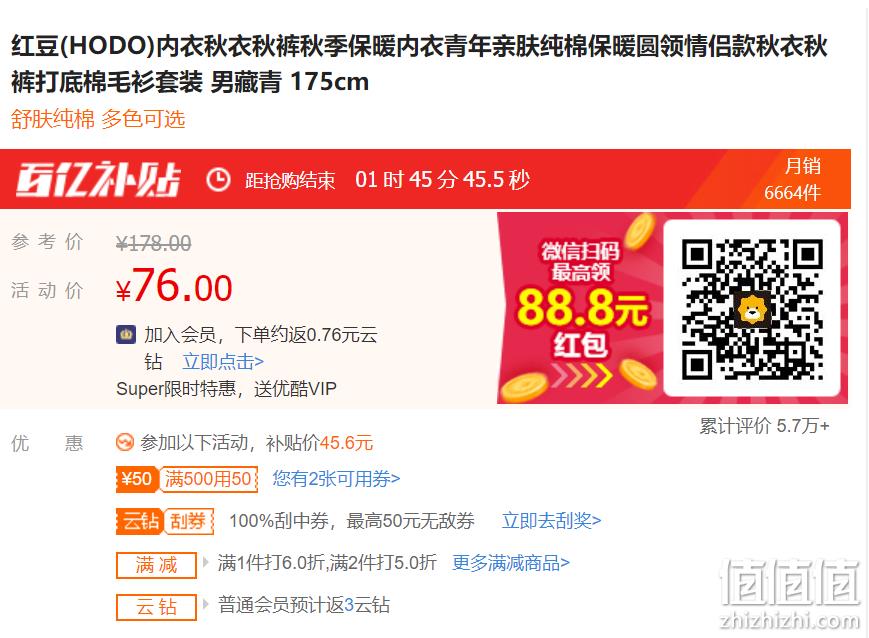This screenshot has height=638, width=869.
Task: Click the 月销 6664件 sales badge
Action: [793, 179]
